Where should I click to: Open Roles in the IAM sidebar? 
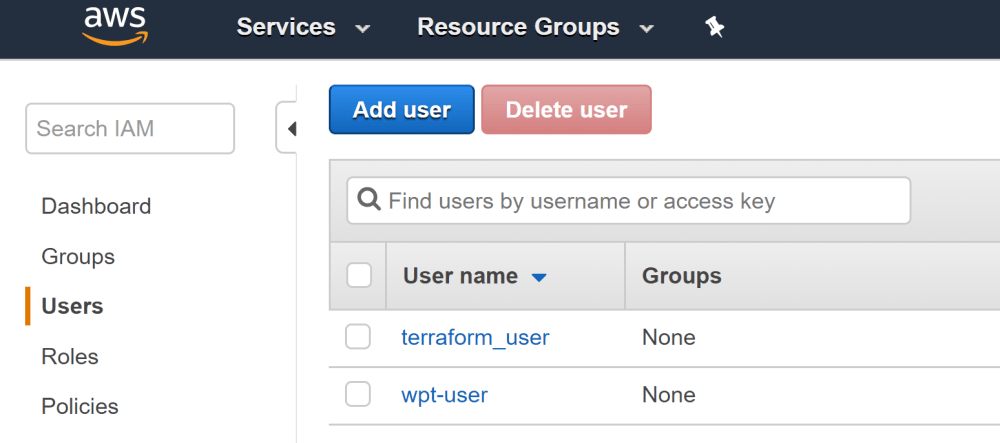pos(70,356)
